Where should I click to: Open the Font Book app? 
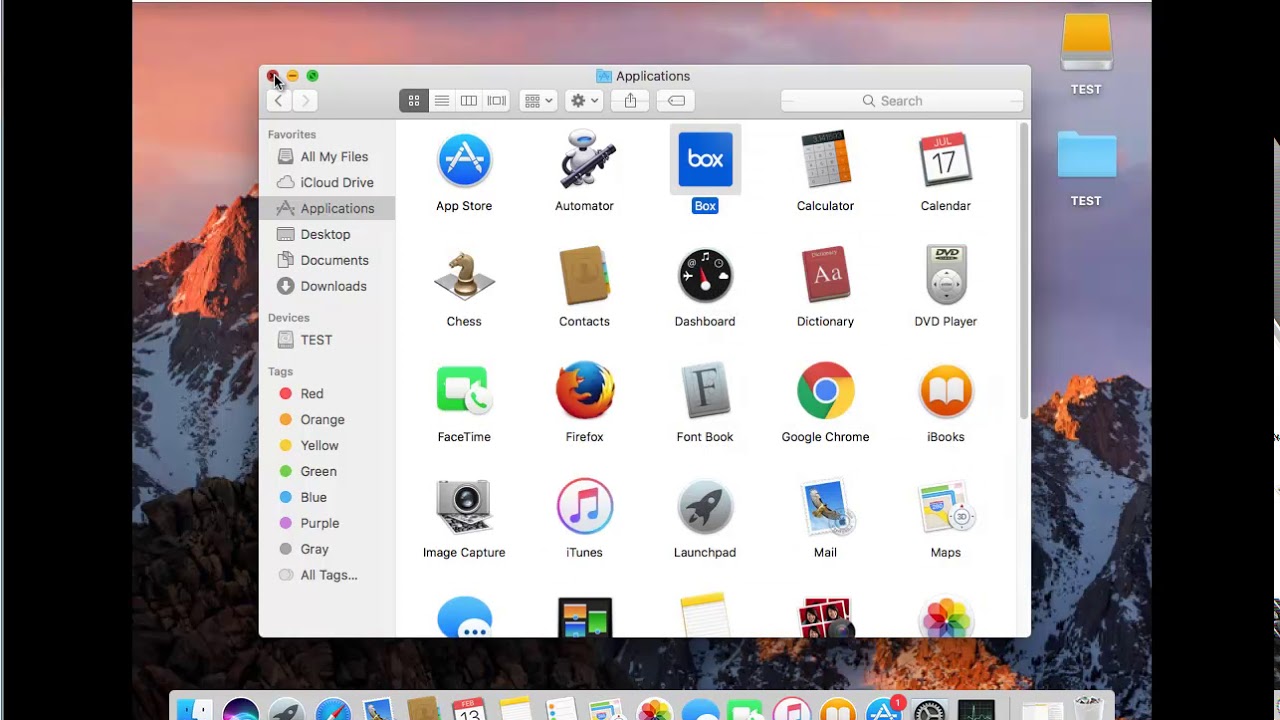tap(705, 391)
